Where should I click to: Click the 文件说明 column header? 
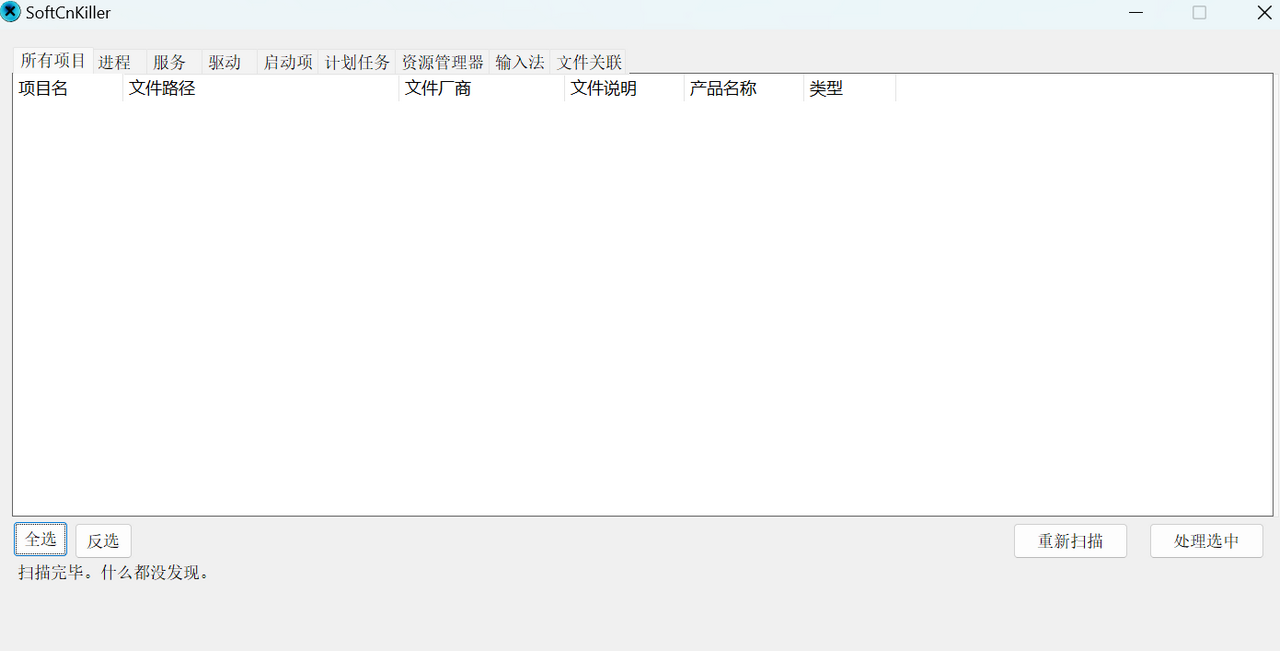click(x=623, y=88)
